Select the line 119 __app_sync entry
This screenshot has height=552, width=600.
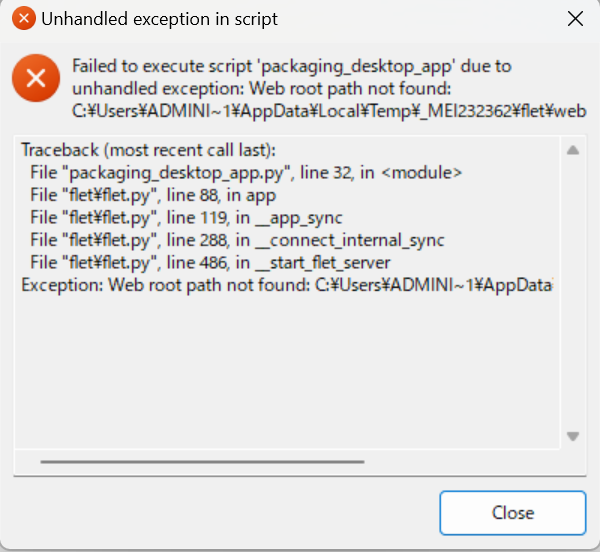(x=186, y=217)
